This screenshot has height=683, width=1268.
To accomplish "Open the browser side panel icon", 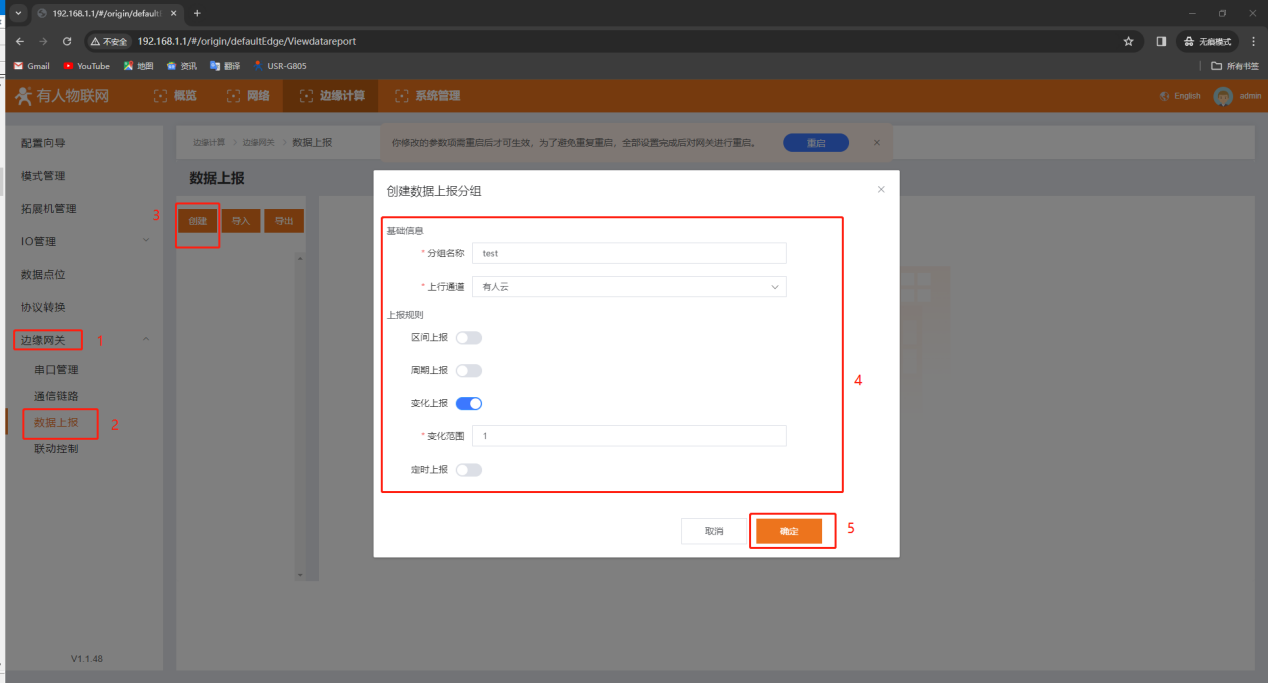I will point(1161,41).
